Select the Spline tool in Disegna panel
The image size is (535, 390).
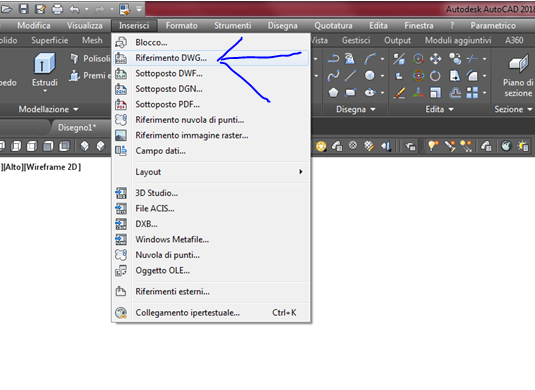click(333, 76)
